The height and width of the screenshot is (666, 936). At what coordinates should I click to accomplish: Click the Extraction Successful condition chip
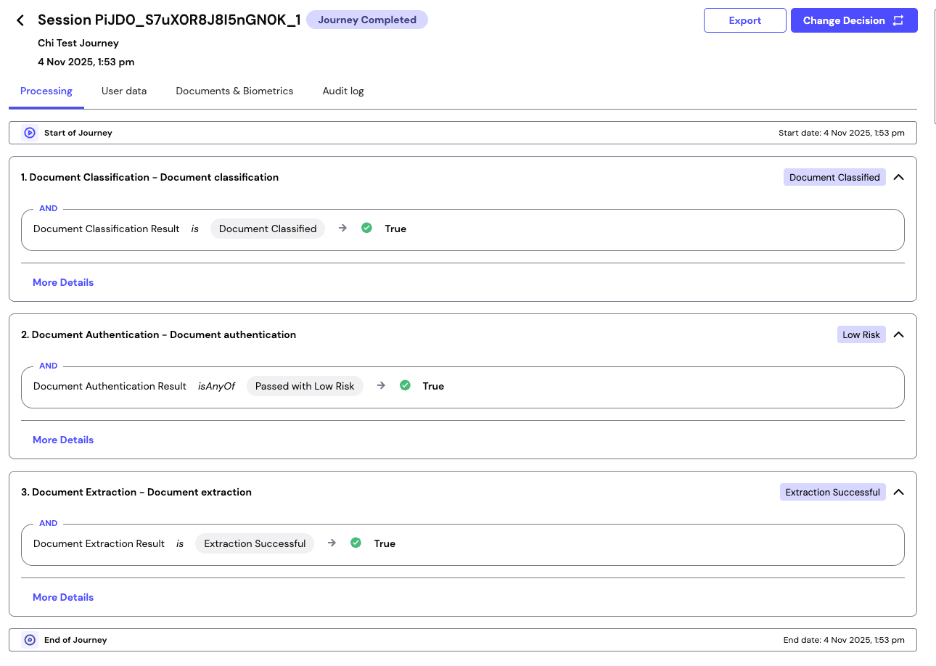tap(254, 544)
